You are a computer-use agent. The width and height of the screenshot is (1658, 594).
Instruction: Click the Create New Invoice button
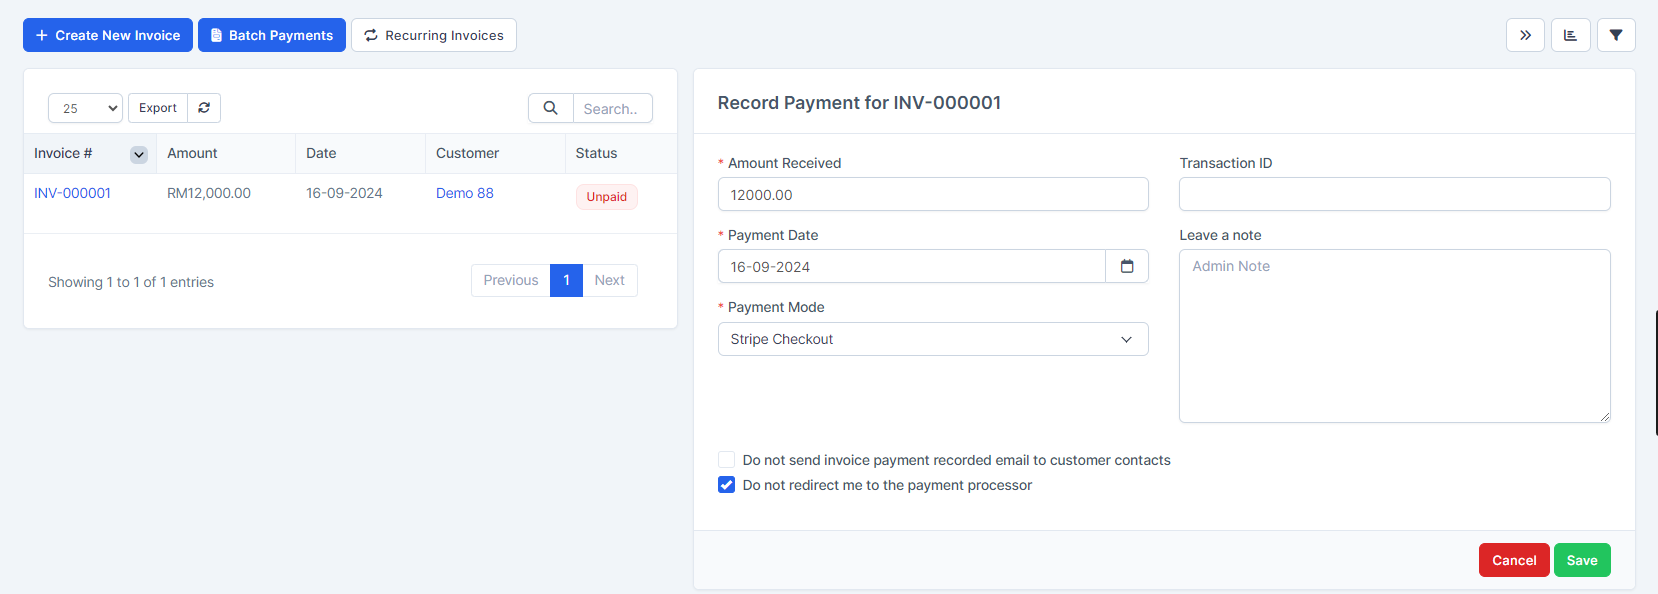108,35
